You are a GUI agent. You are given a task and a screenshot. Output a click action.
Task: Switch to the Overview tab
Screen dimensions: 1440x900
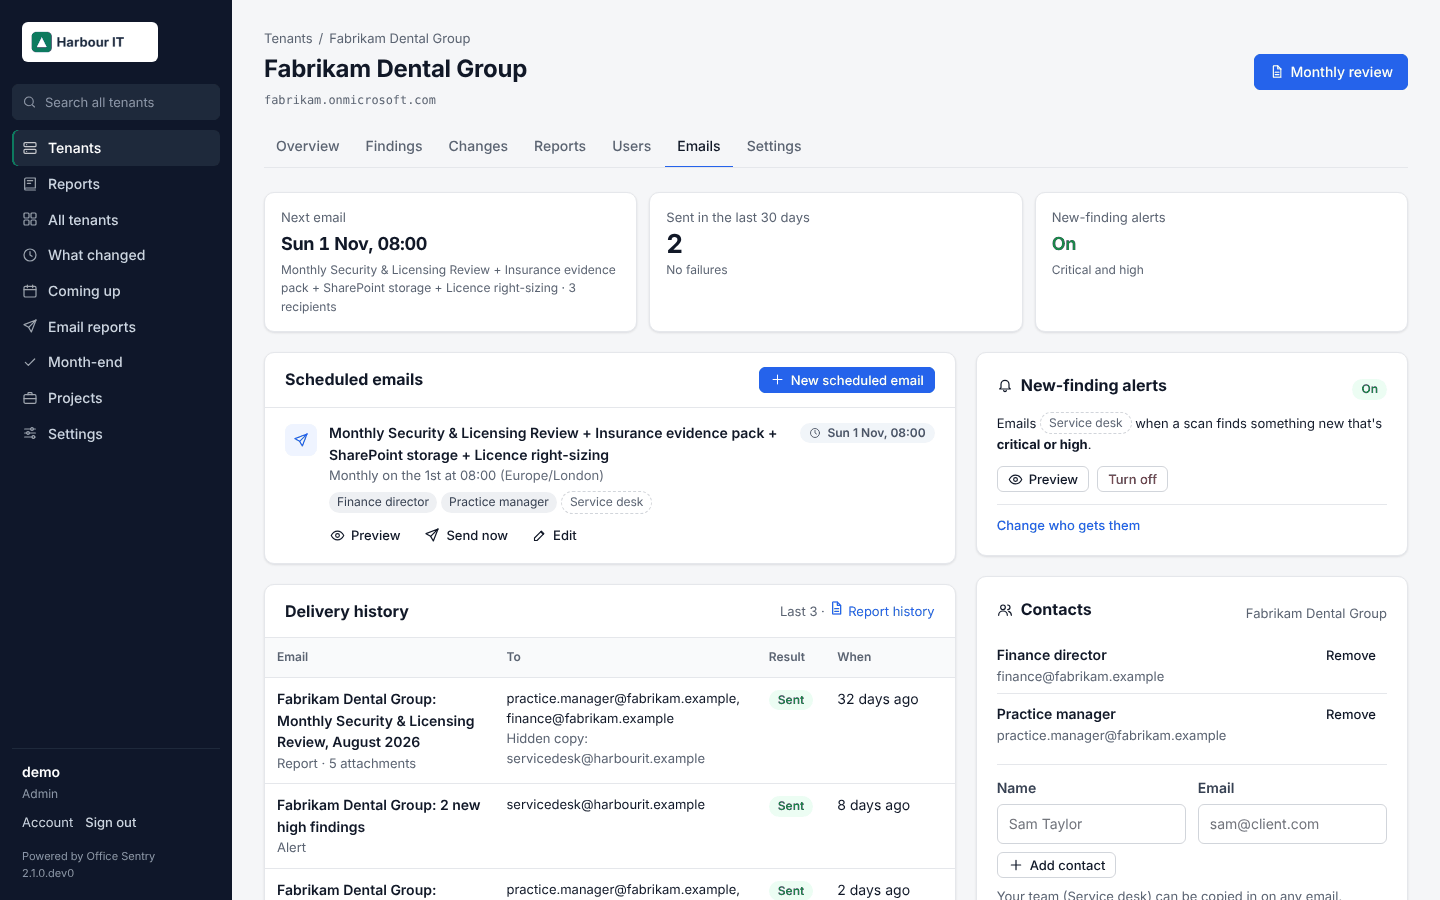click(x=308, y=146)
